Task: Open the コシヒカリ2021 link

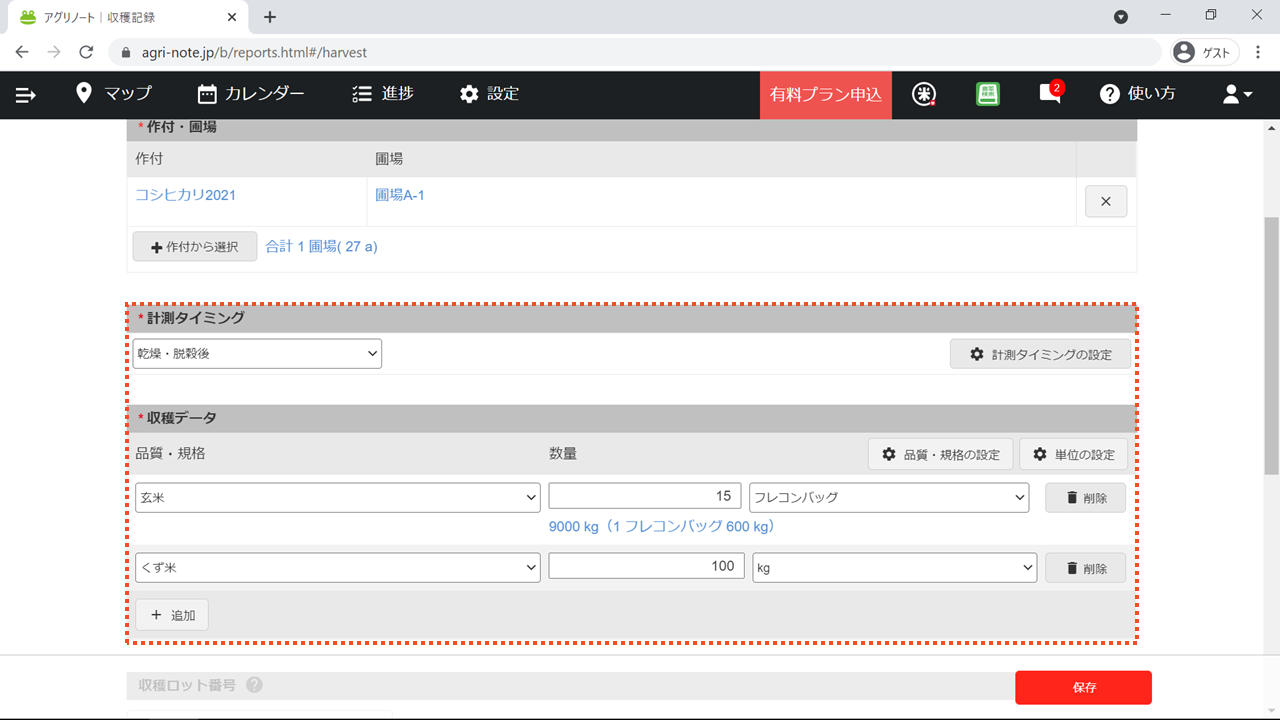Action: pyautogui.click(x=185, y=195)
